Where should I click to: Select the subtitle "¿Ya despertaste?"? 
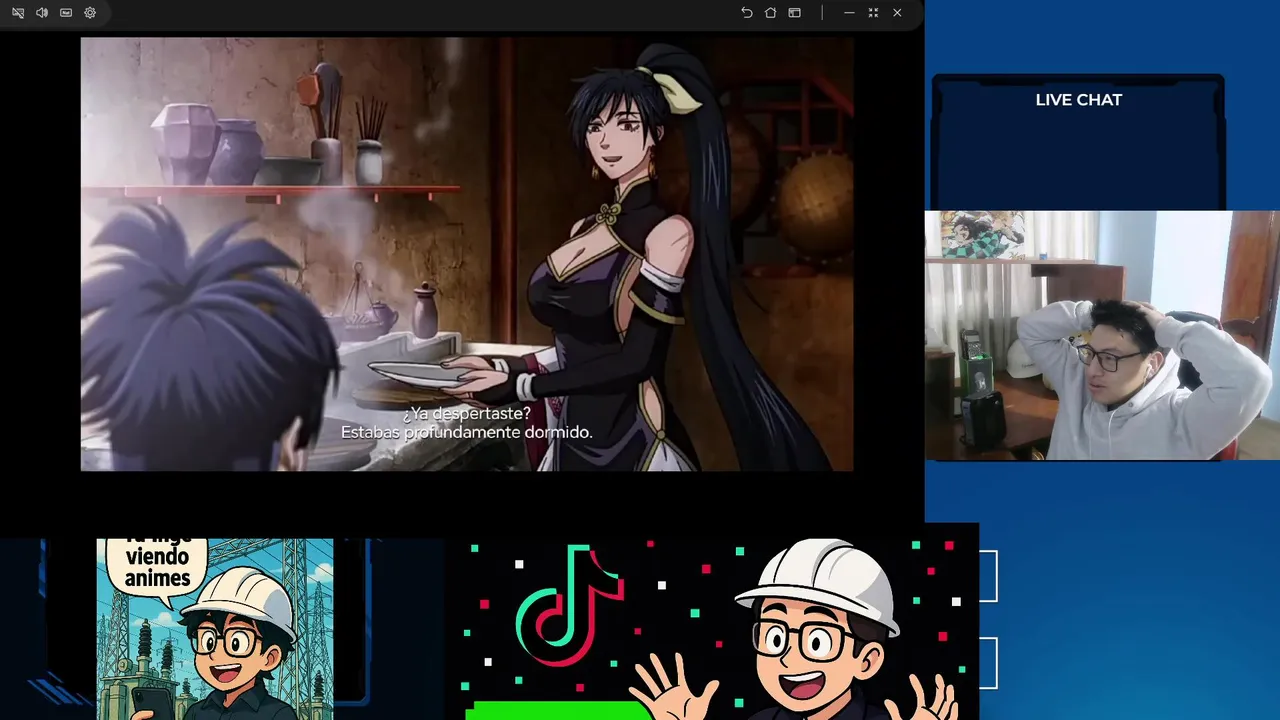point(467,413)
